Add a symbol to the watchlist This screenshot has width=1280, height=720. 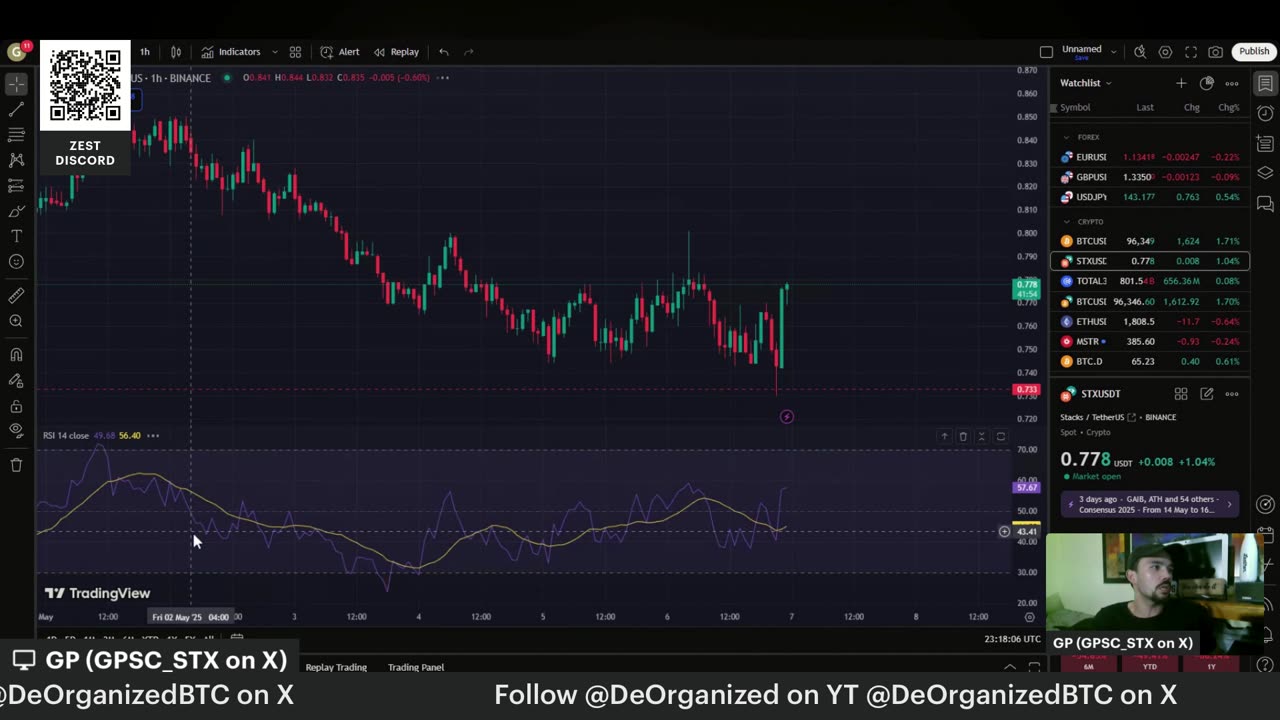click(x=1181, y=83)
